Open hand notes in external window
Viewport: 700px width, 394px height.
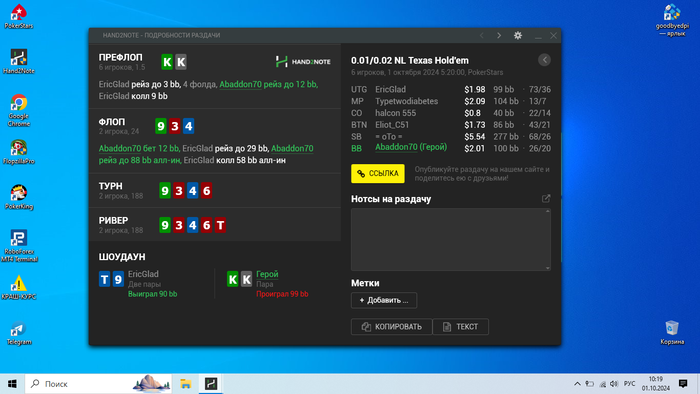pyautogui.click(x=546, y=199)
